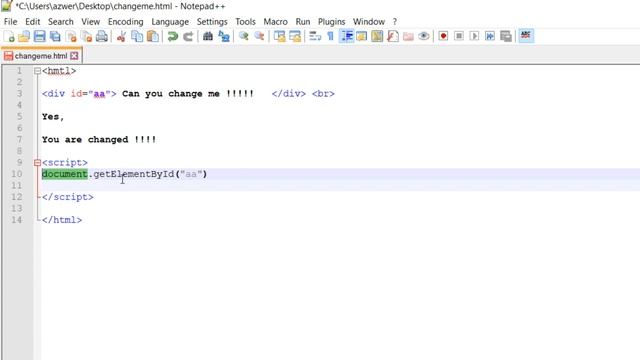Print the document with the printer icon
The image size is (640, 360).
102,36
